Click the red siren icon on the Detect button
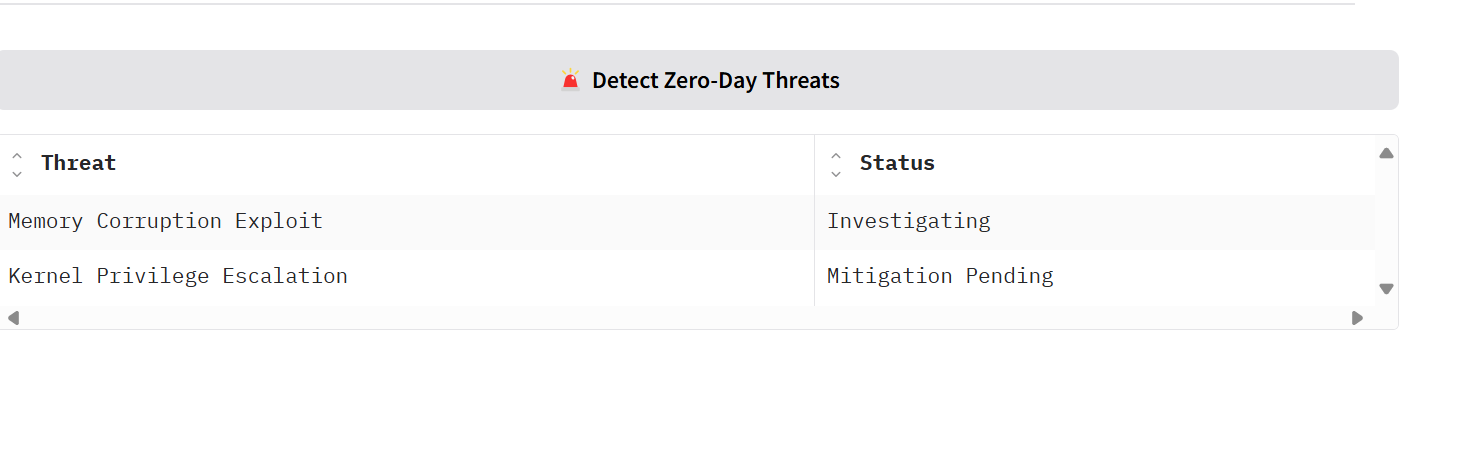The image size is (1464, 456). tap(570, 80)
